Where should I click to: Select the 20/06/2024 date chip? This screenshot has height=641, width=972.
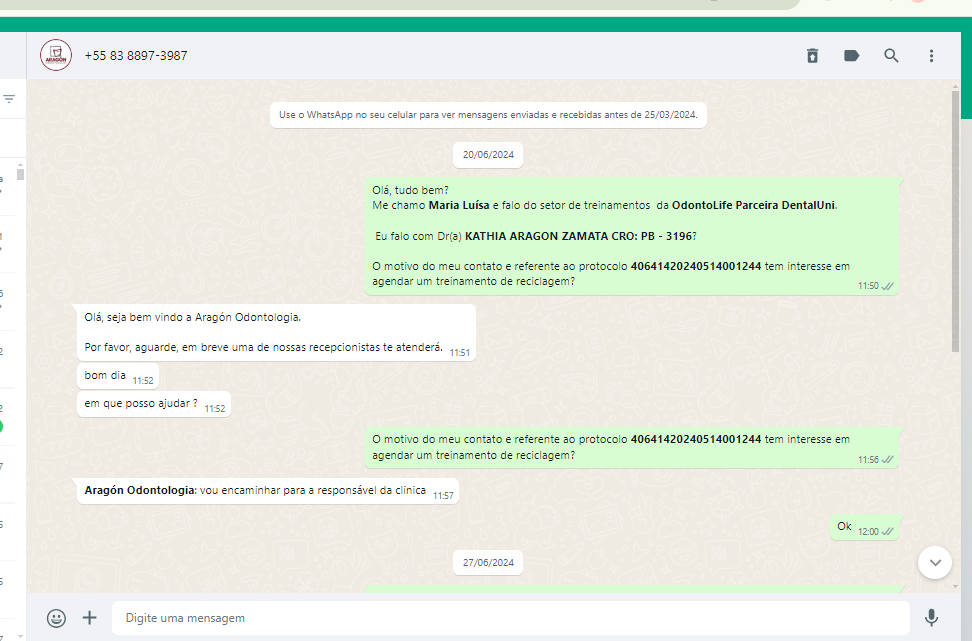tap(488, 155)
